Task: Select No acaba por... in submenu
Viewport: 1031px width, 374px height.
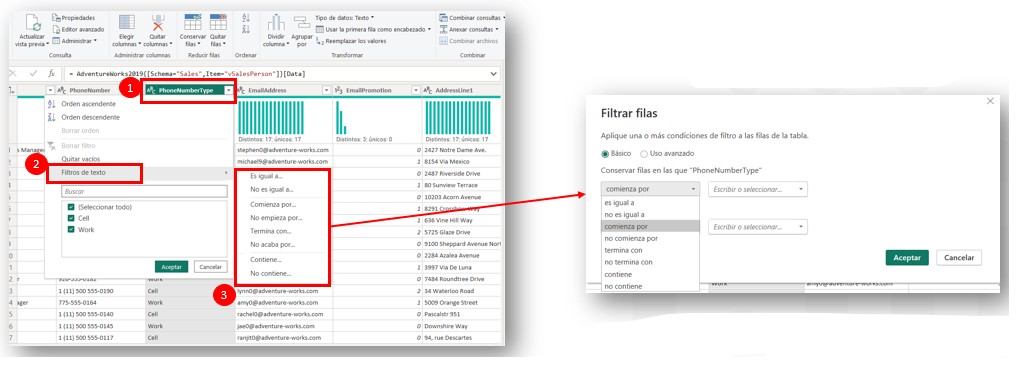Action: point(272,245)
